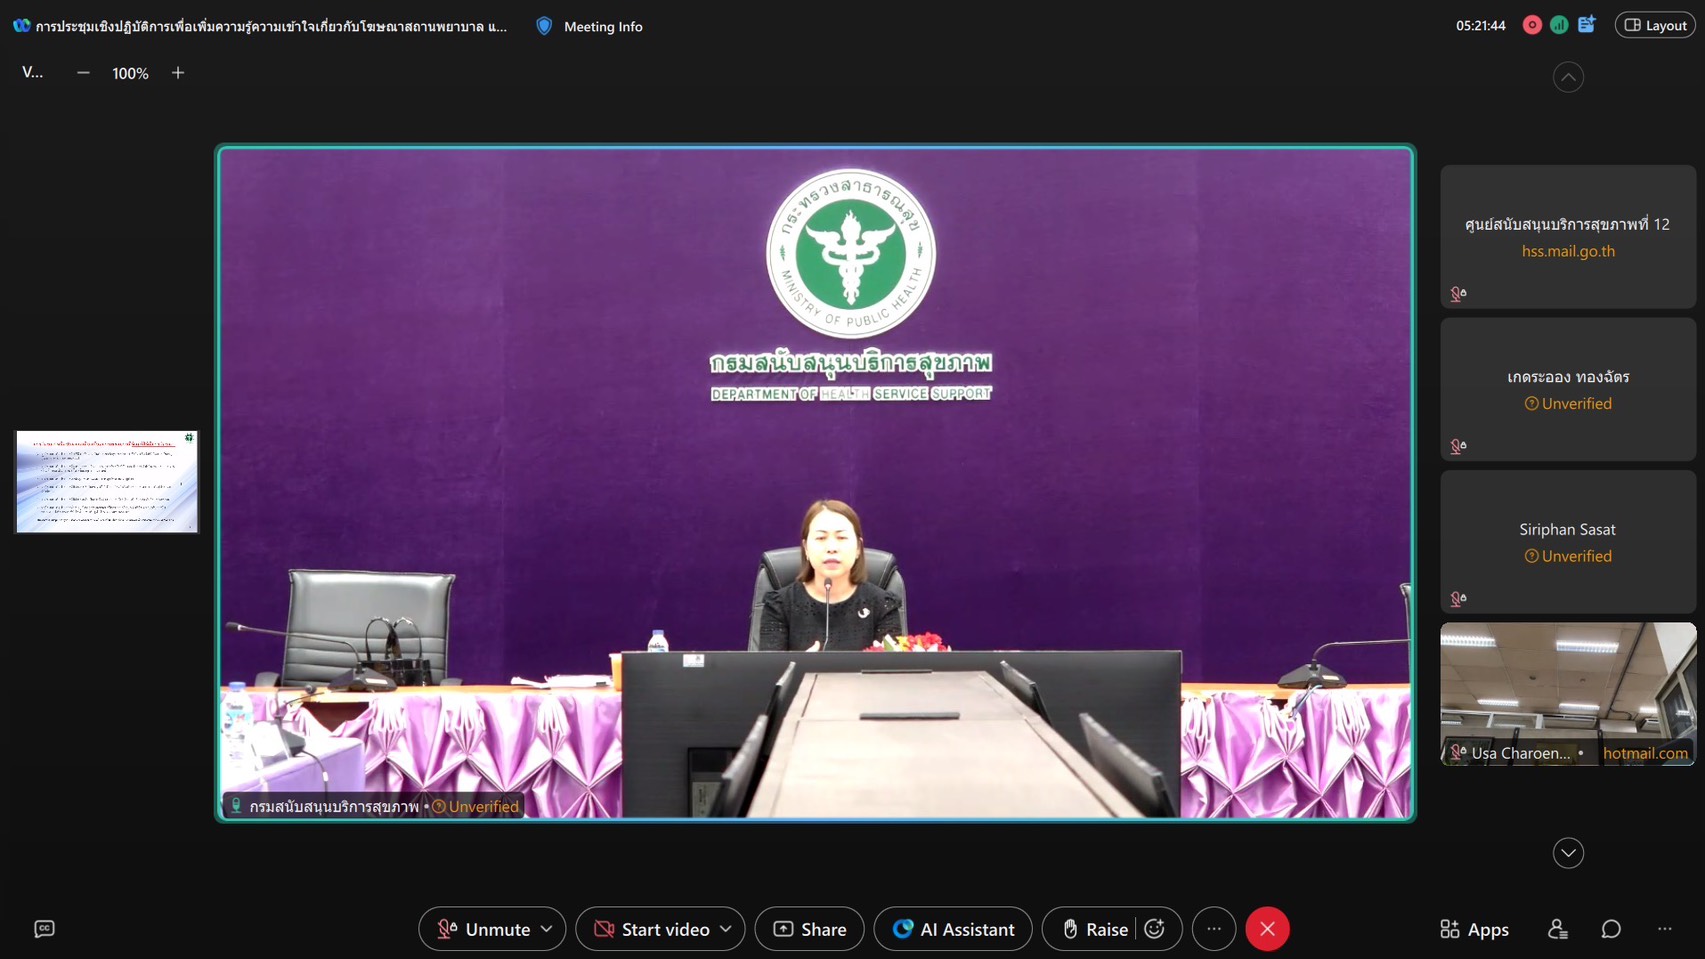The height and width of the screenshot is (959, 1705).
Task: Select the shared slide thumbnail
Action: point(107,481)
